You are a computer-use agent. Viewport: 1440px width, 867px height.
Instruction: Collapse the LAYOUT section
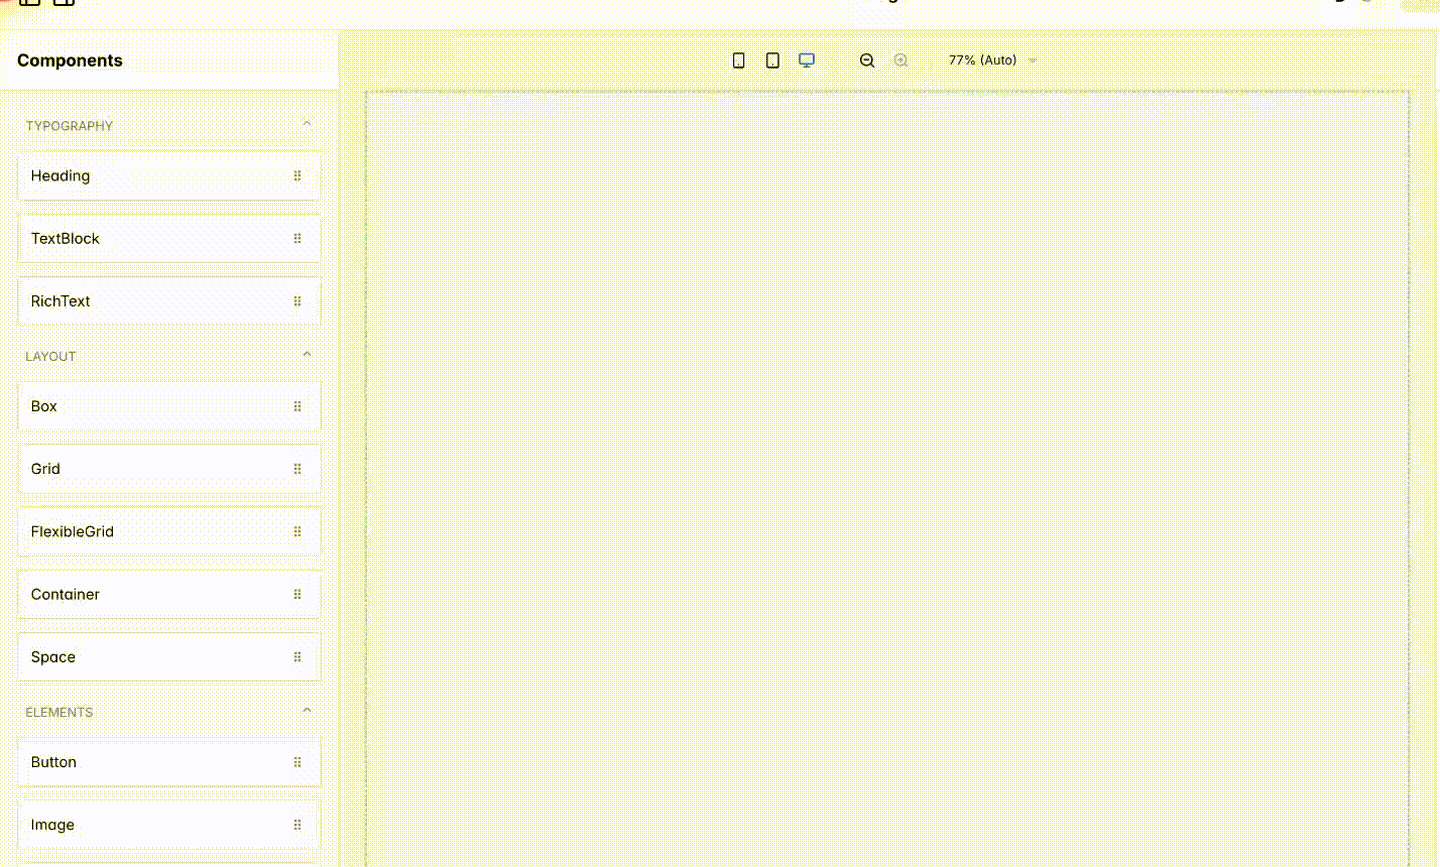307,353
